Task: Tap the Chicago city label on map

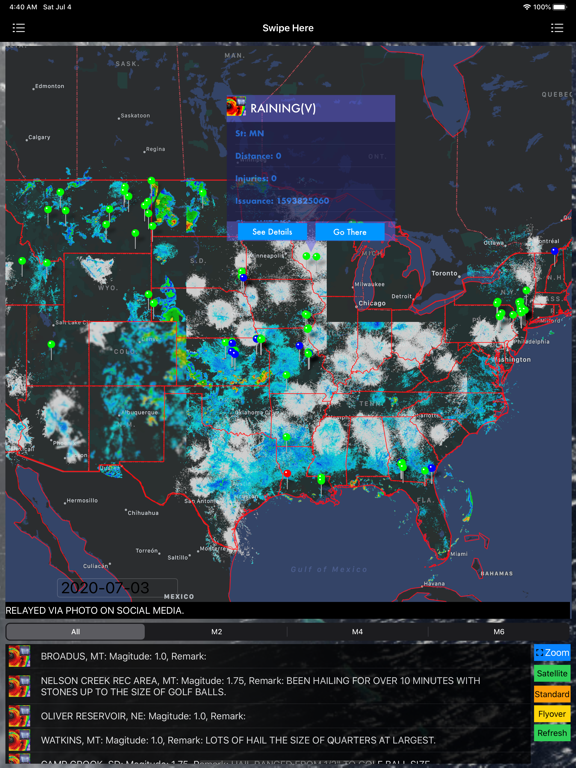Action: tap(372, 303)
